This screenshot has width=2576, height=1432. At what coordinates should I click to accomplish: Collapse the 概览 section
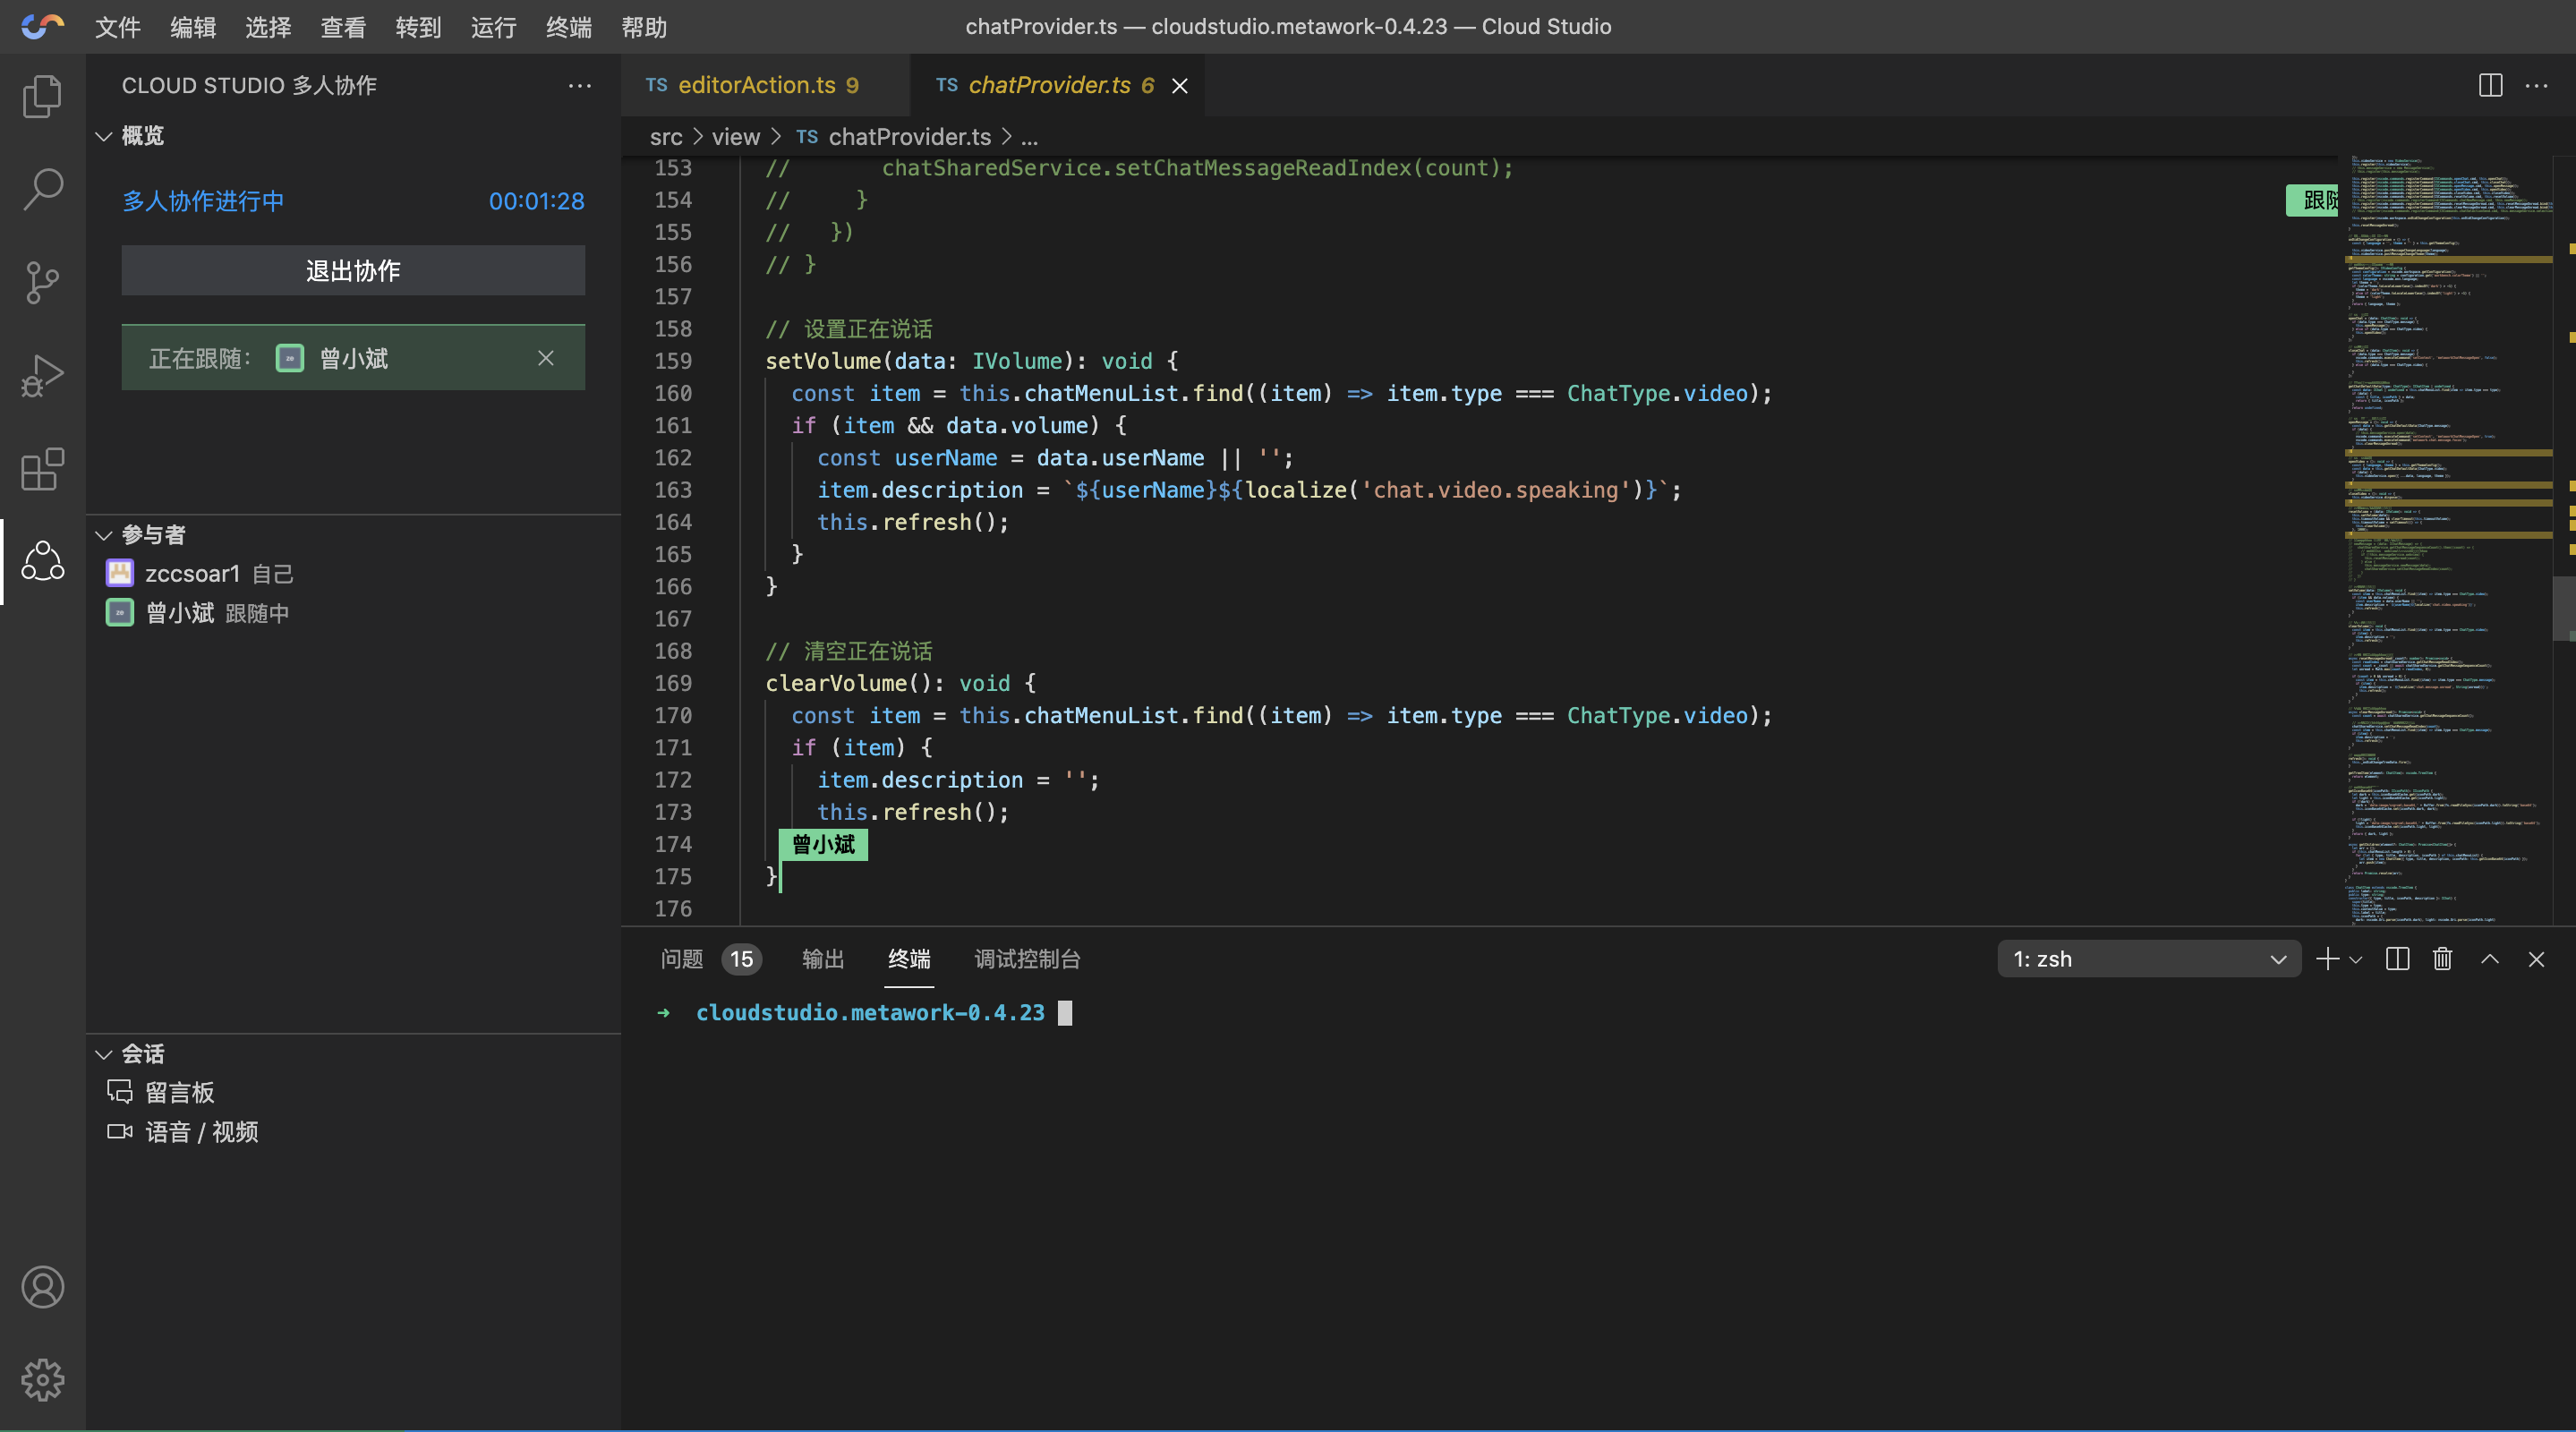103,136
